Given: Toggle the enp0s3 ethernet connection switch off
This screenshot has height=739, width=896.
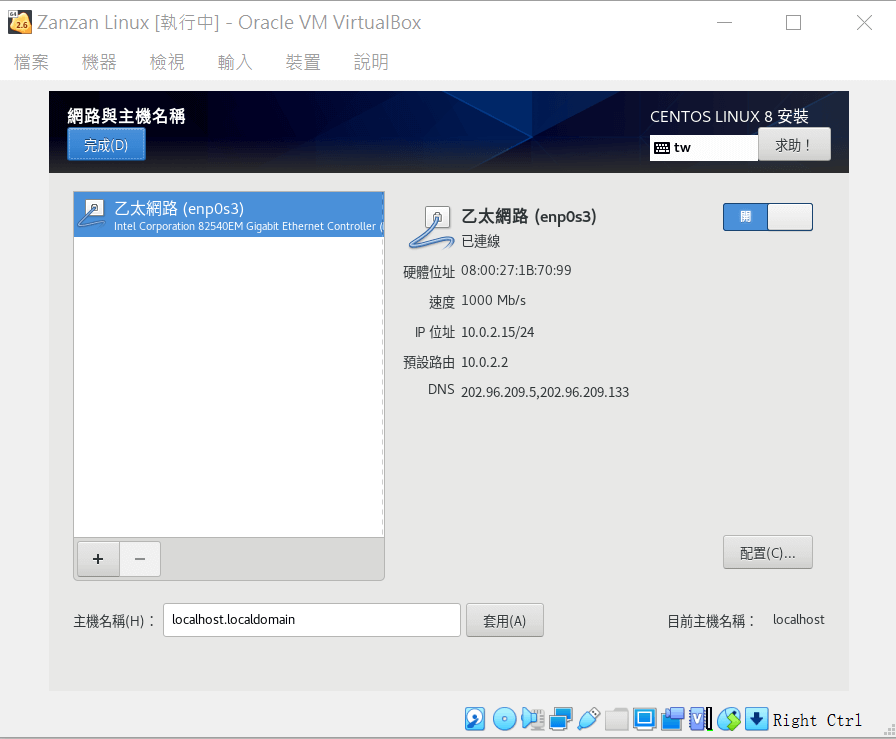Looking at the screenshot, I should click(x=767, y=217).
